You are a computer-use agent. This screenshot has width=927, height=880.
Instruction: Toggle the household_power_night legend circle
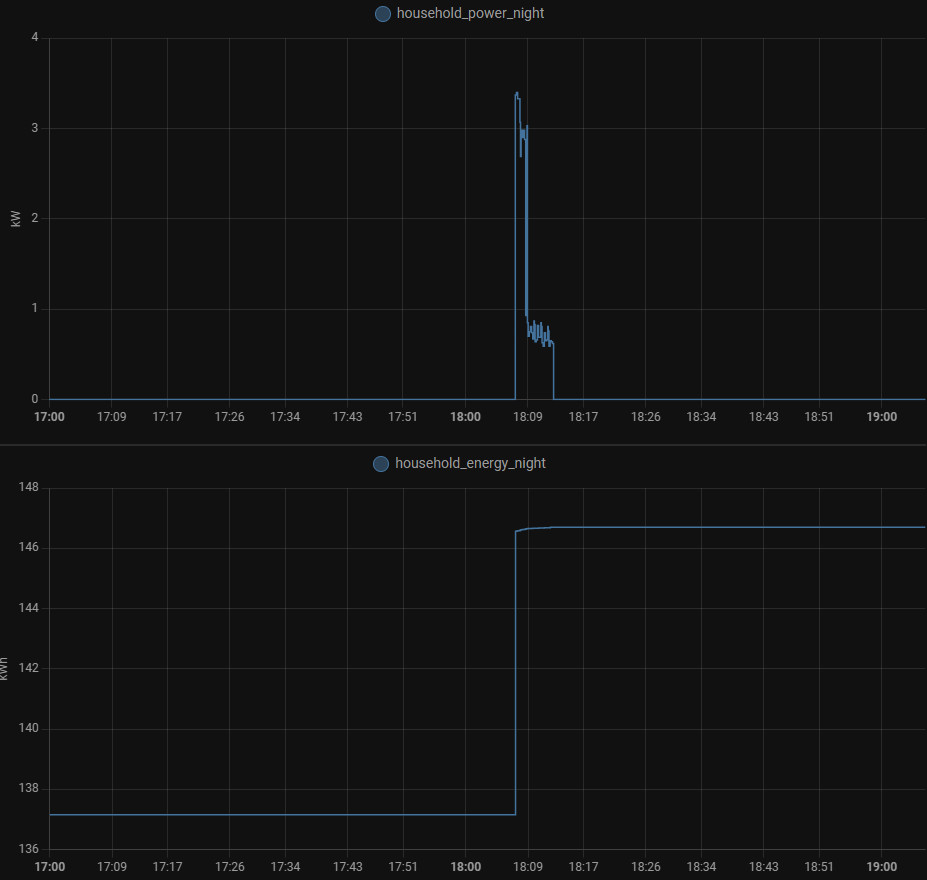pos(382,14)
